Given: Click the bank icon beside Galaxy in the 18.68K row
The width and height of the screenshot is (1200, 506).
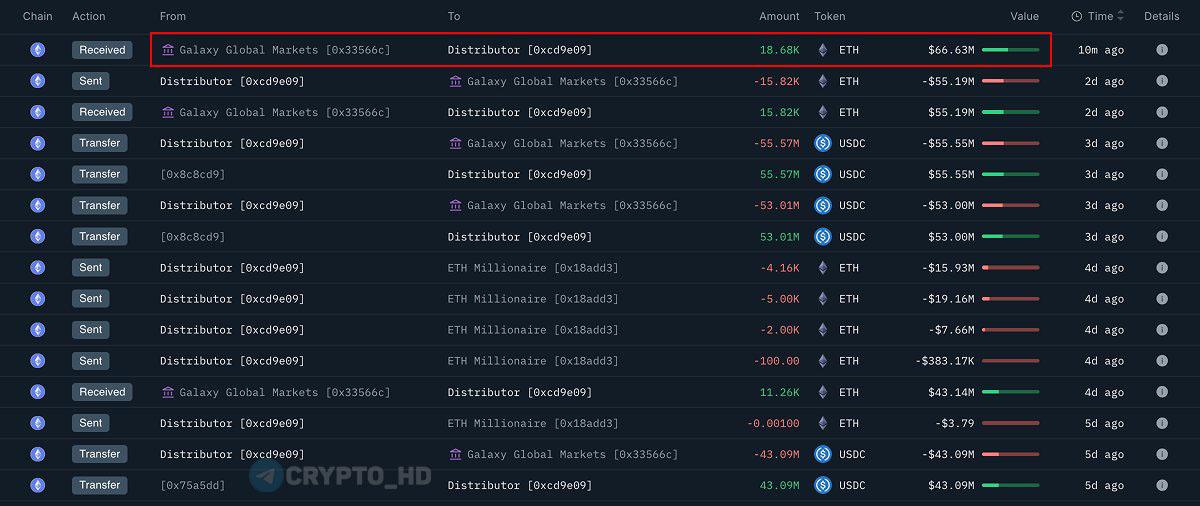Looking at the screenshot, I should click(x=167, y=50).
